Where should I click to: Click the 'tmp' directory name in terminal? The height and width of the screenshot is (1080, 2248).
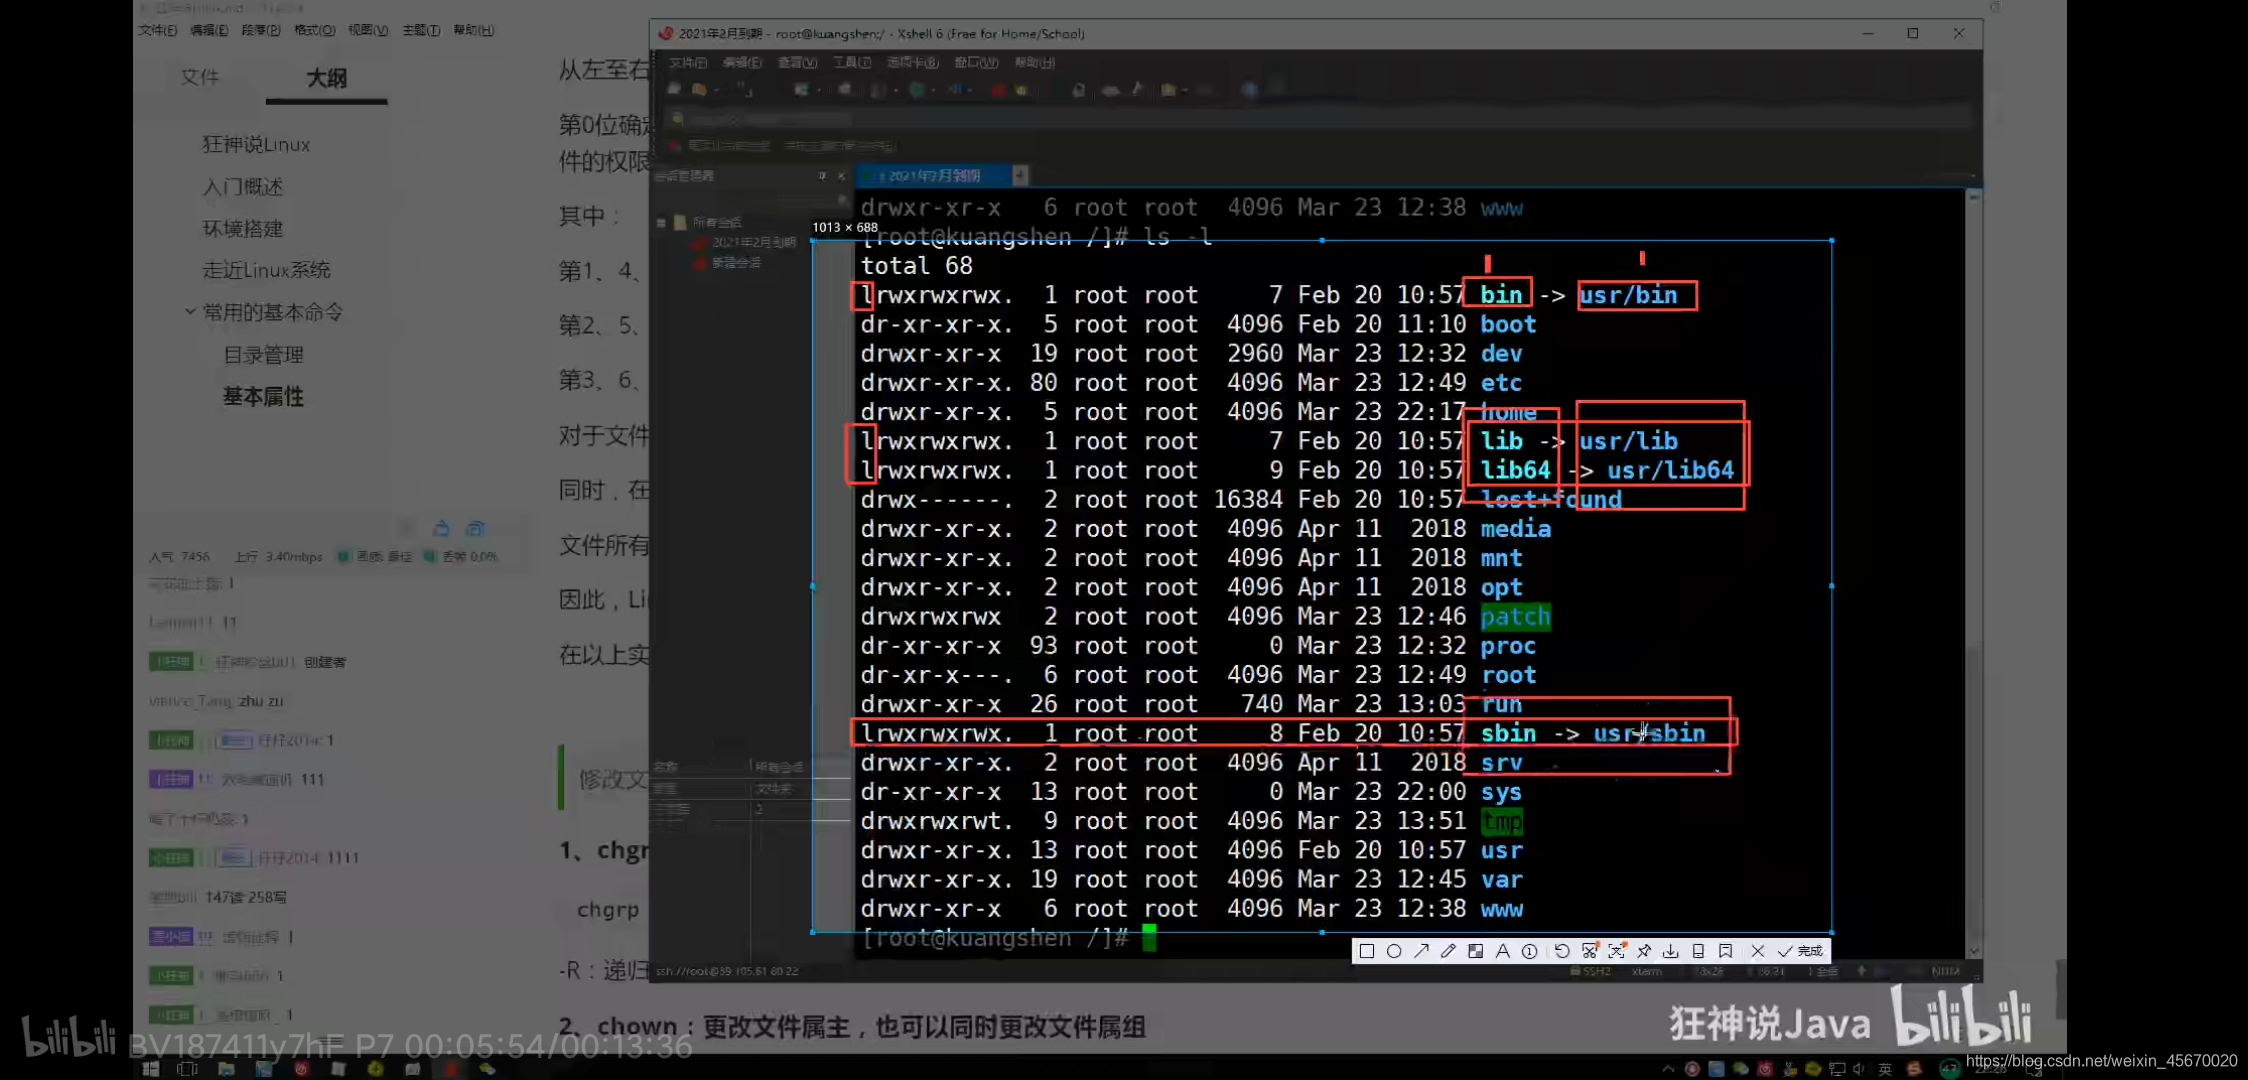click(1501, 821)
